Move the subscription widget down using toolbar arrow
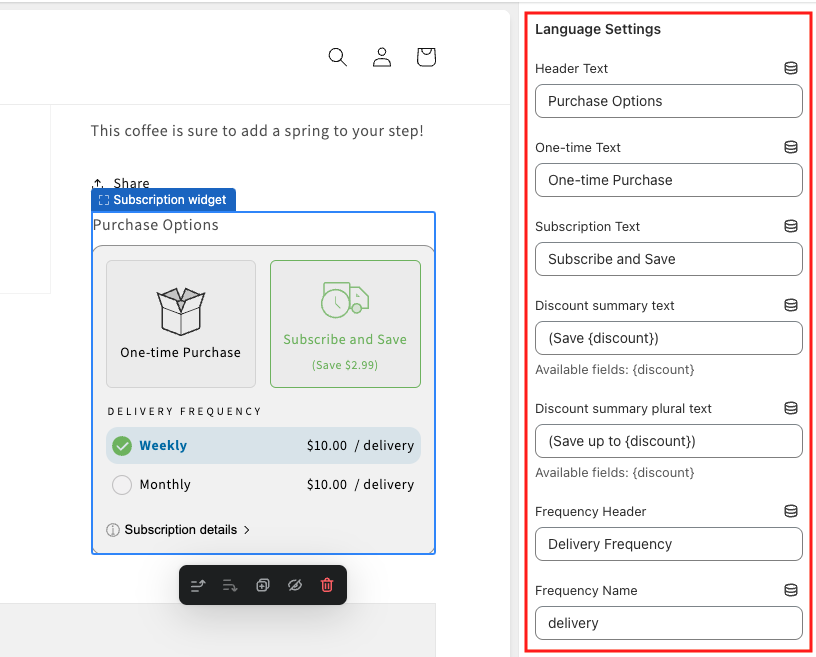816x657 pixels. [230, 585]
